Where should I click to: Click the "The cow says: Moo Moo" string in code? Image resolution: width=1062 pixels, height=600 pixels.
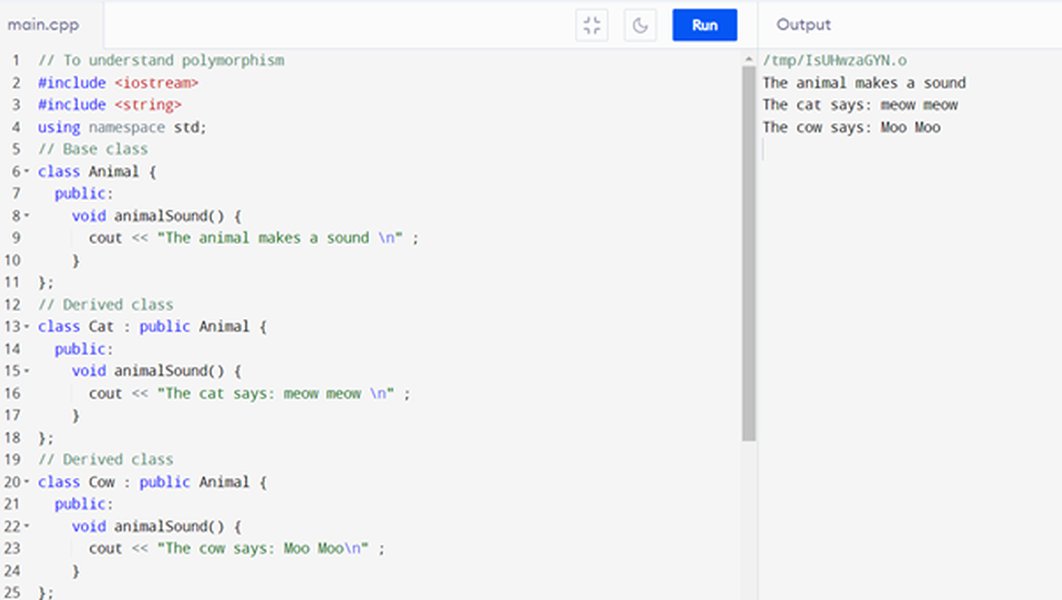tap(263, 548)
